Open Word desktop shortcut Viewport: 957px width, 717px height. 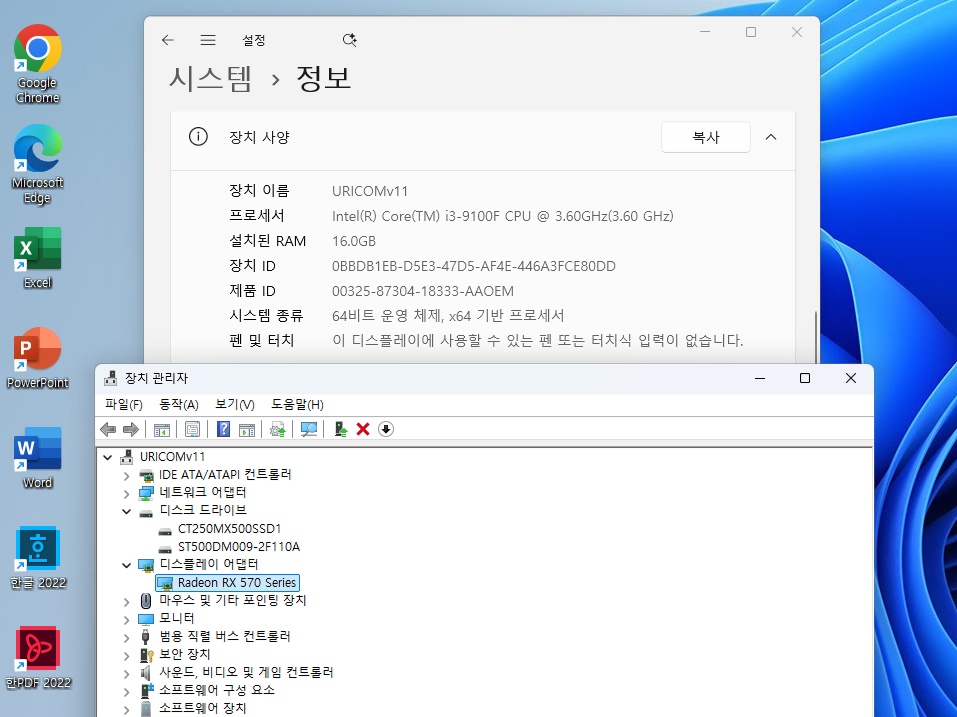[37, 458]
